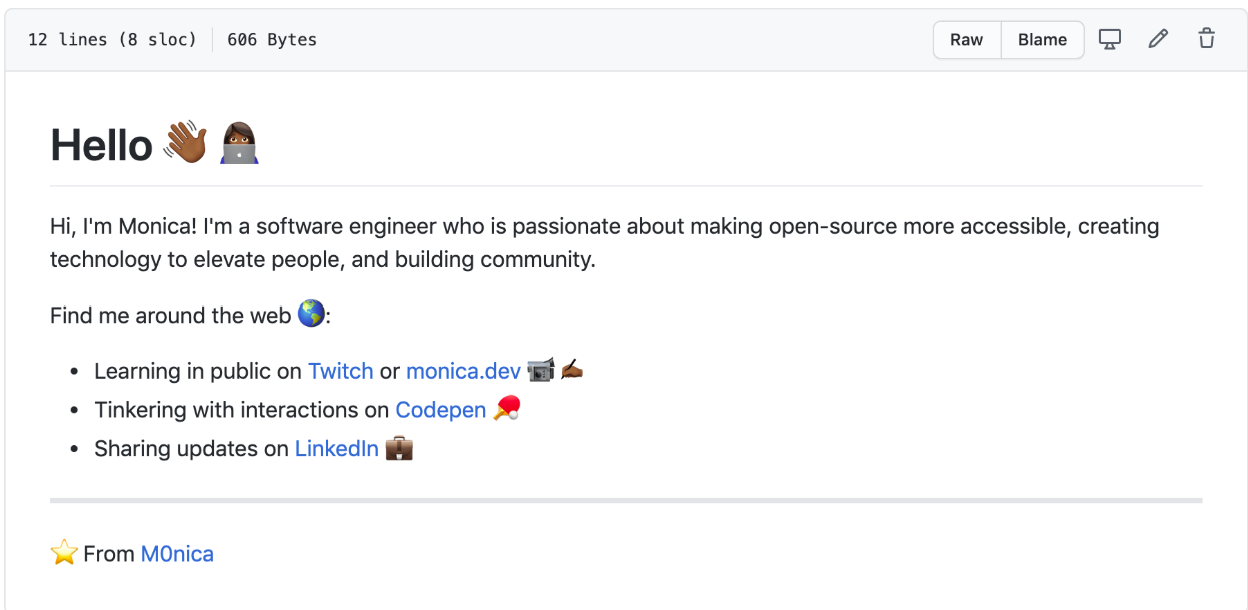The width and height of the screenshot is (1248, 610).
Task: Switch to the Blame view
Action: click(x=1042, y=39)
